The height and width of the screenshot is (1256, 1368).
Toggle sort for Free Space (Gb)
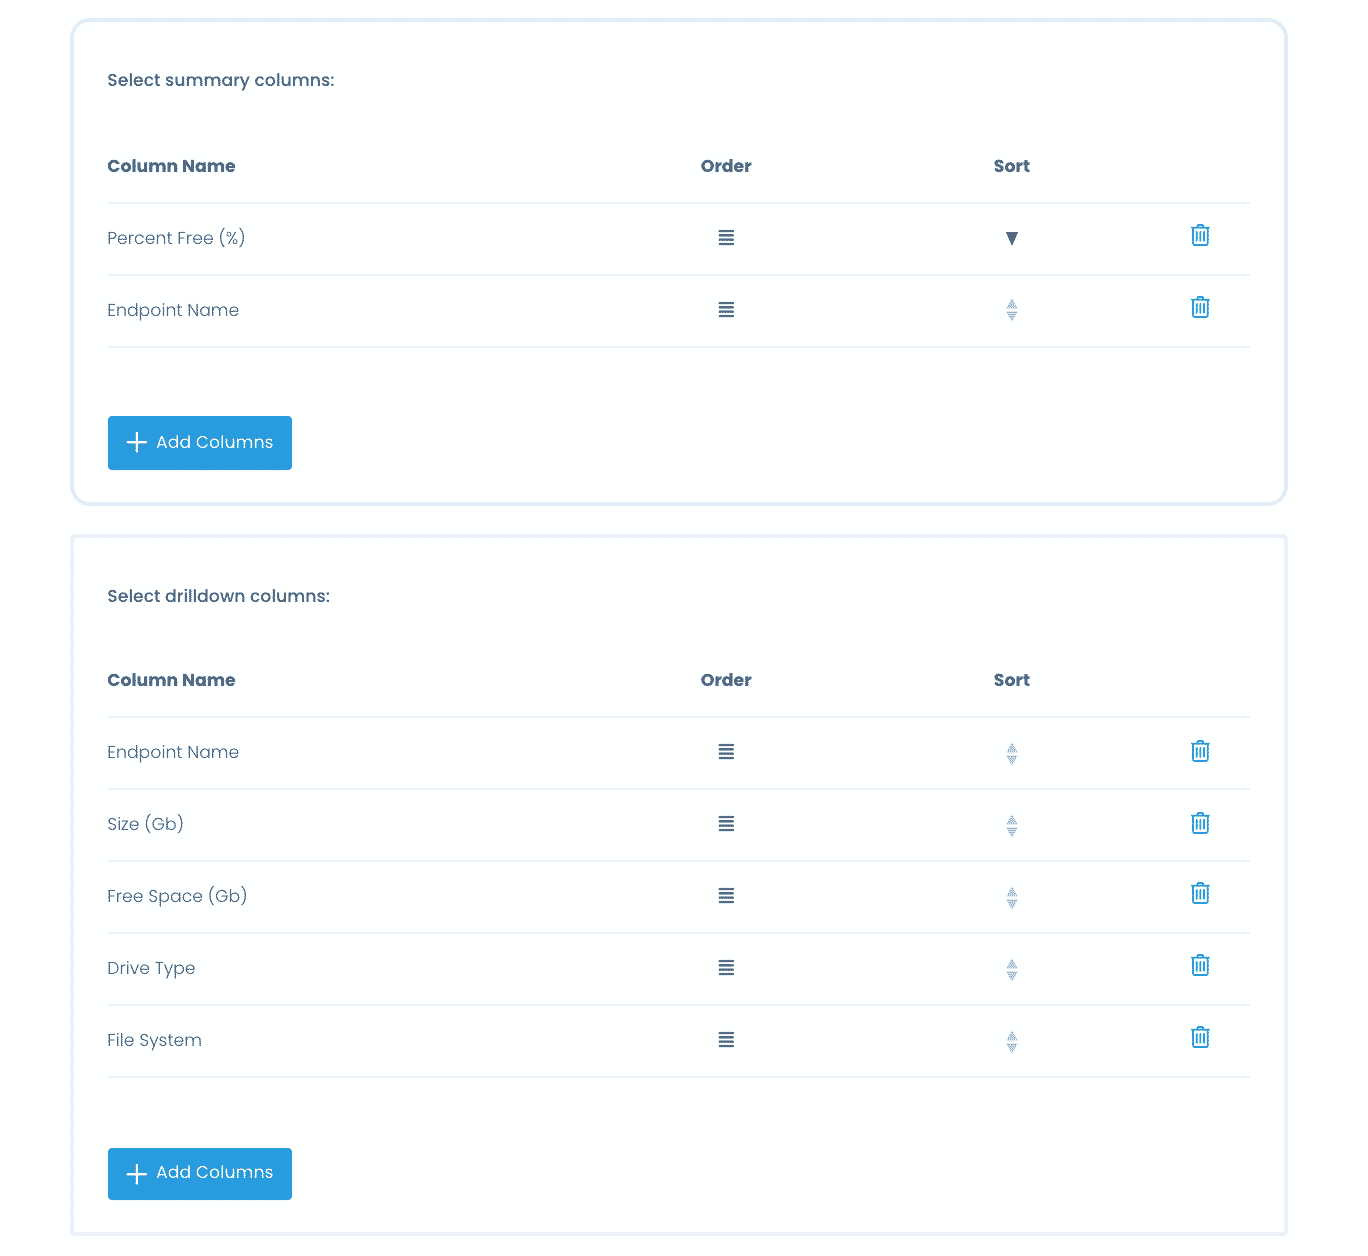coord(1012,898)
